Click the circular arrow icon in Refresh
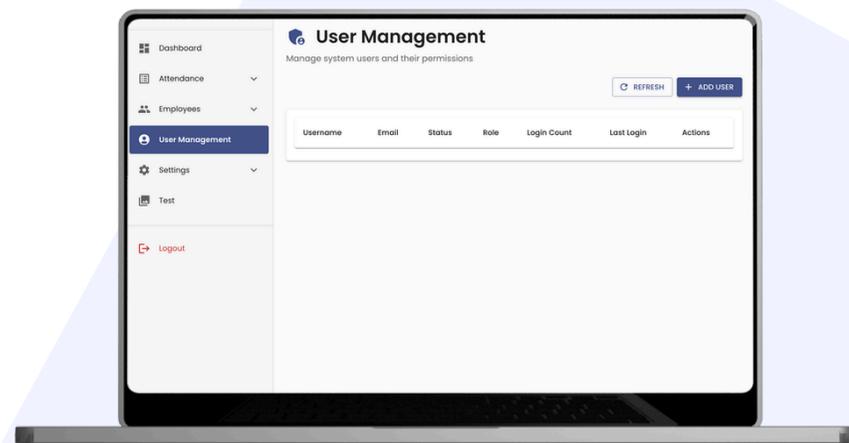This screenshot has height=443, width=849. pyautogui.click(x=624, y=87)
